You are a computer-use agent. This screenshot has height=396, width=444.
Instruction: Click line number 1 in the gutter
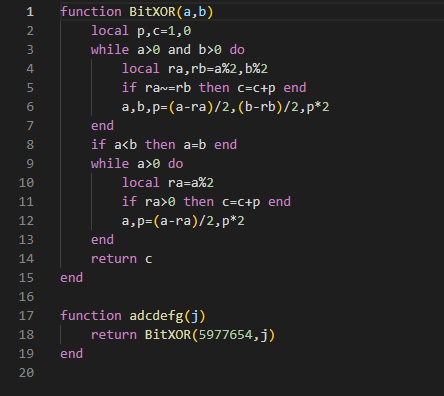[30, 12]
